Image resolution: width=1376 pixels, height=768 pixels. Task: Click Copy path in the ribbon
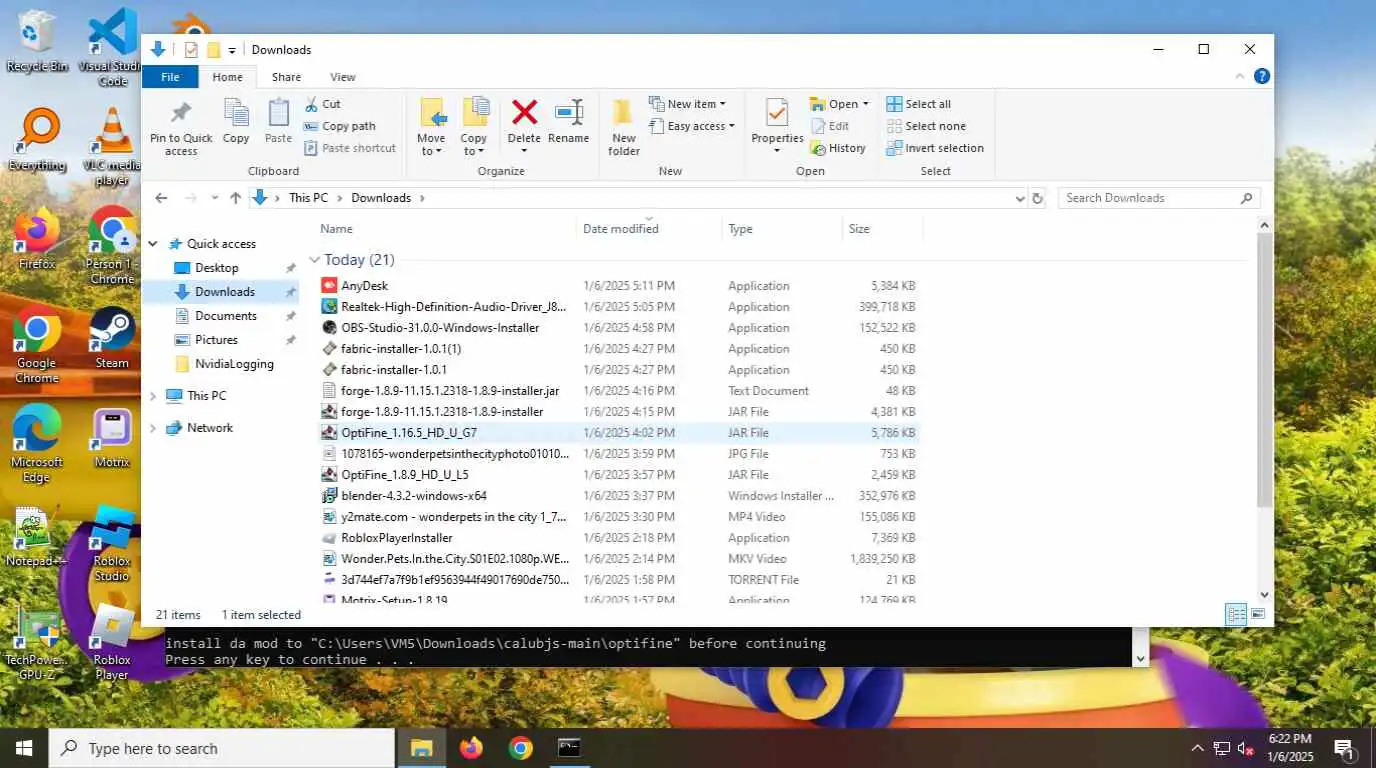[x=339, y=126]
